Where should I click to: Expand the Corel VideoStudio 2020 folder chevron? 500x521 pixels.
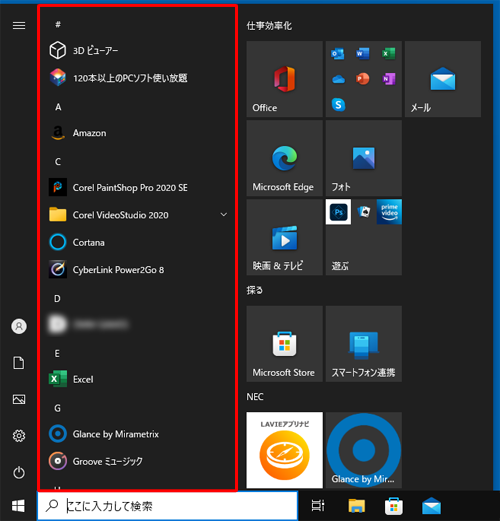point(224,215)
